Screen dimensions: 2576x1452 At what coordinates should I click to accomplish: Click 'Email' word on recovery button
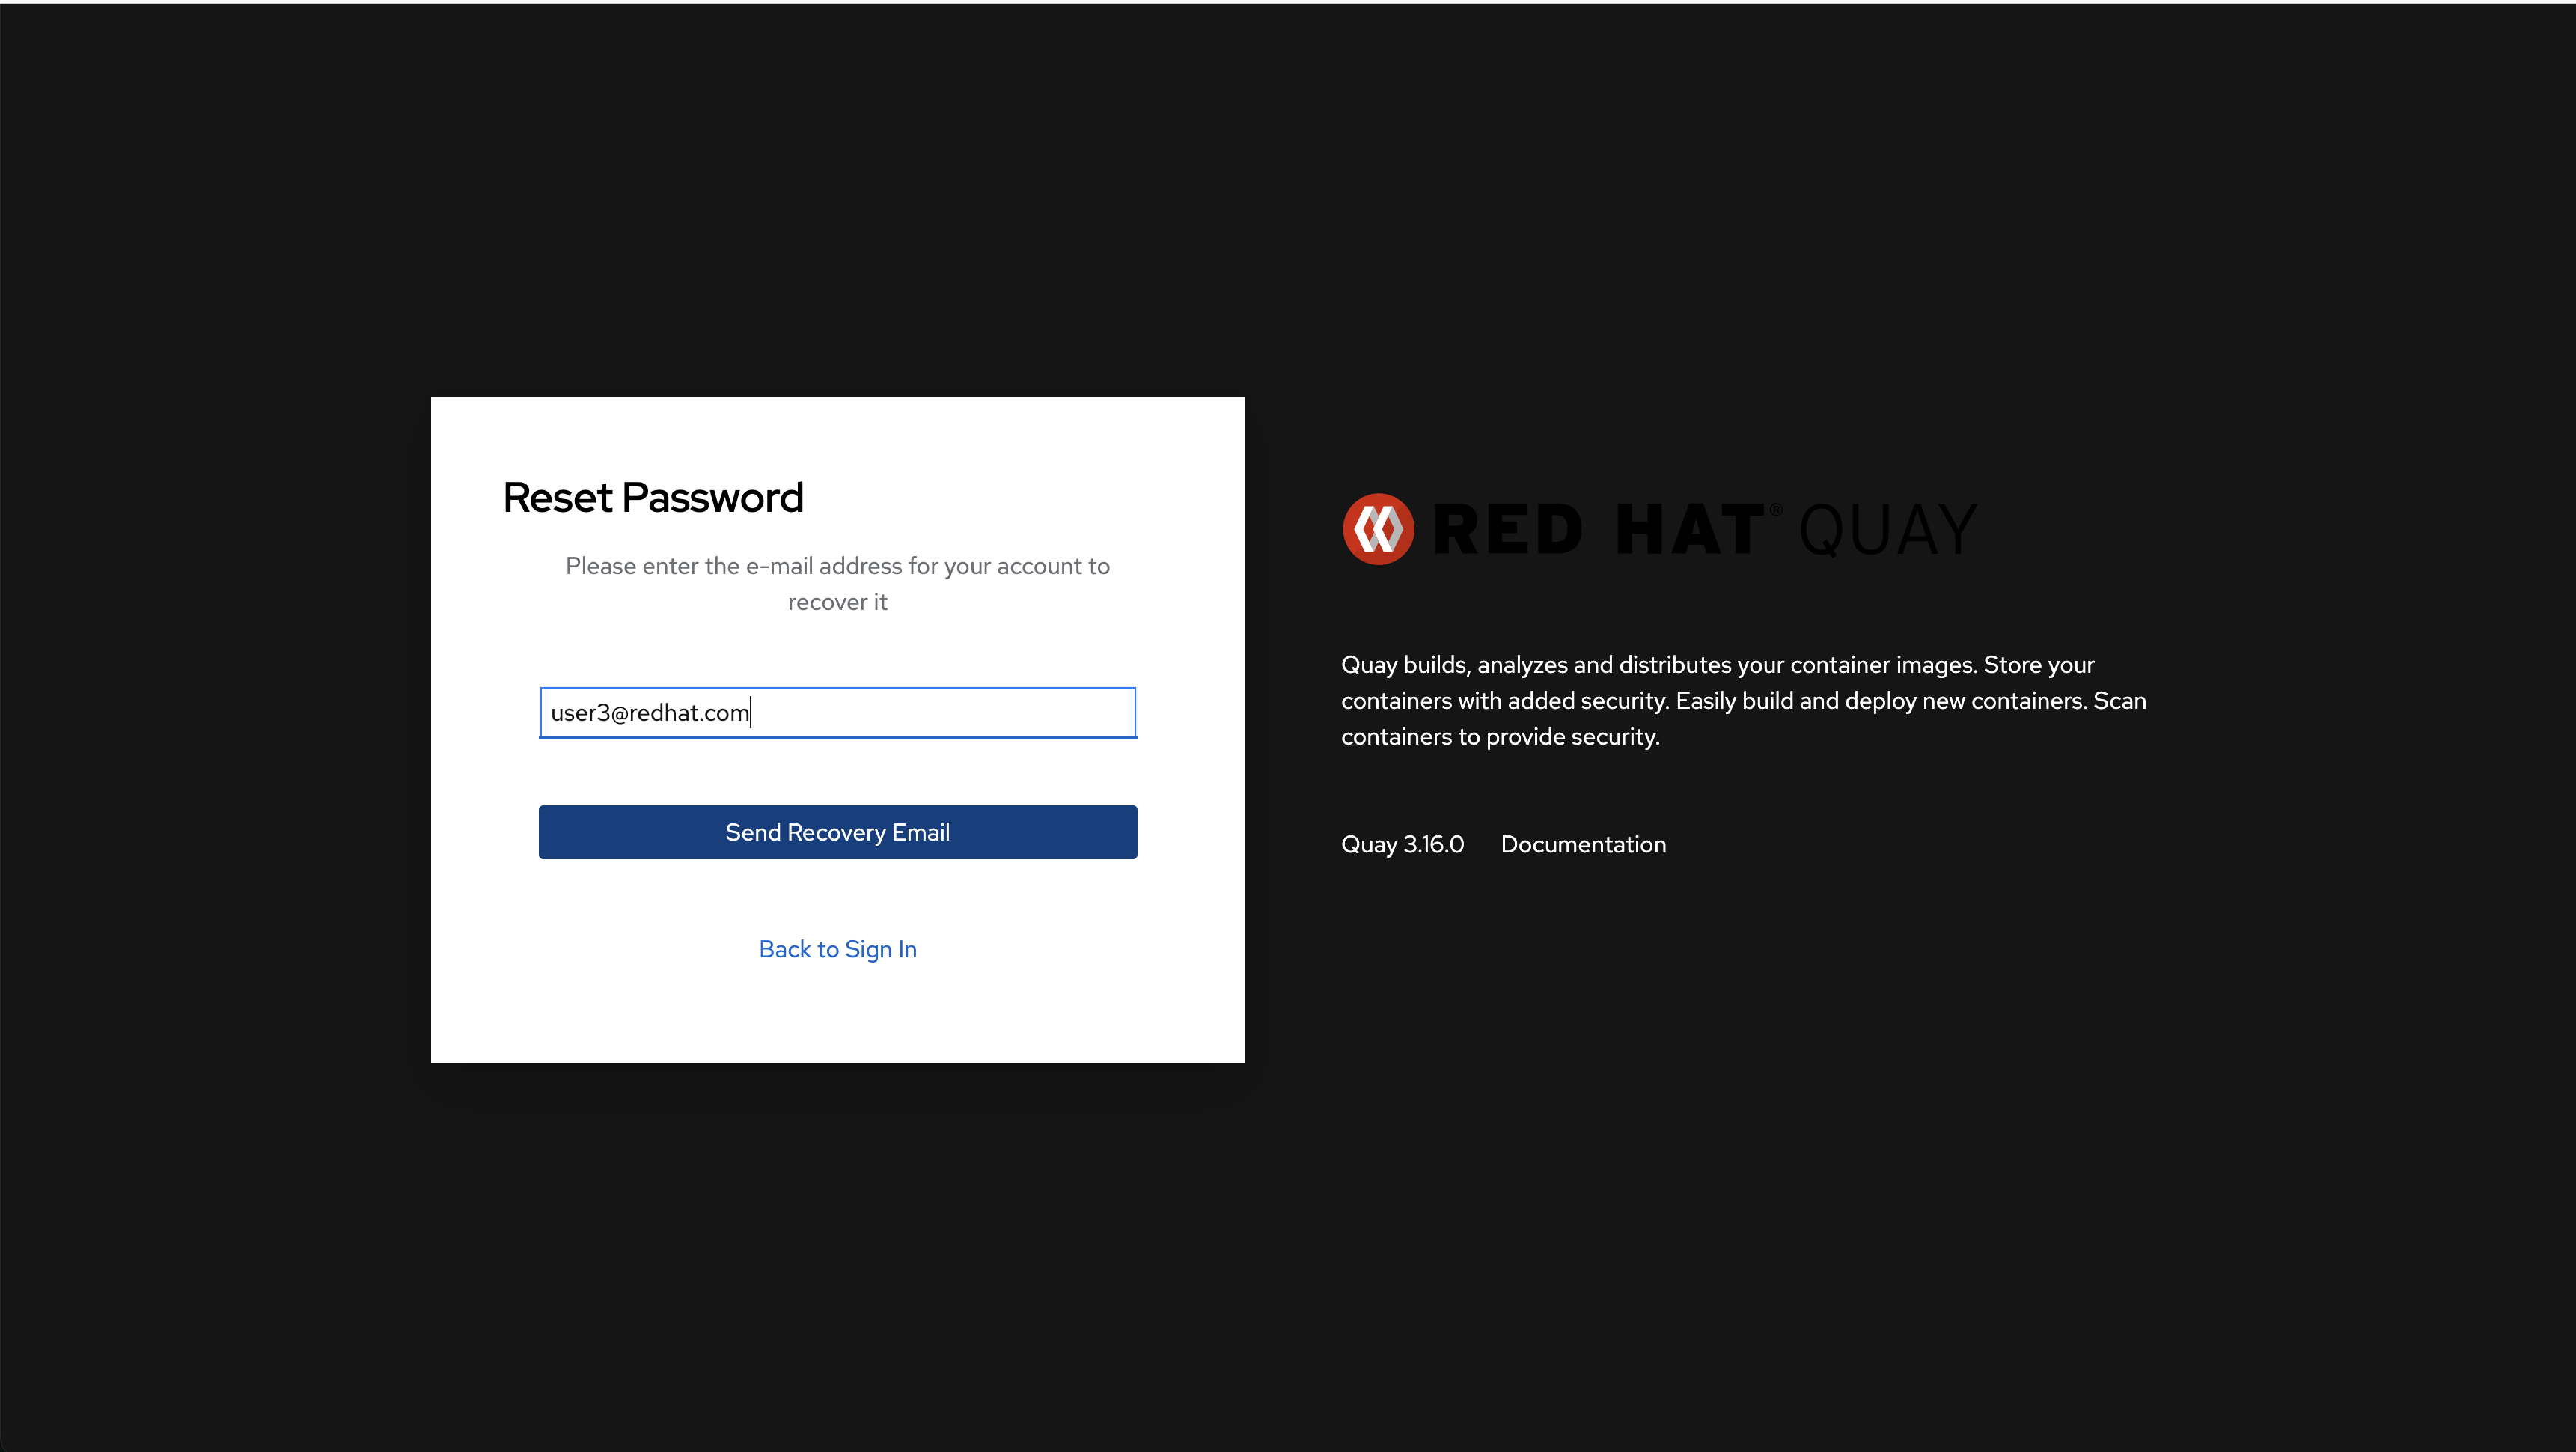click(x=920, y=832)
